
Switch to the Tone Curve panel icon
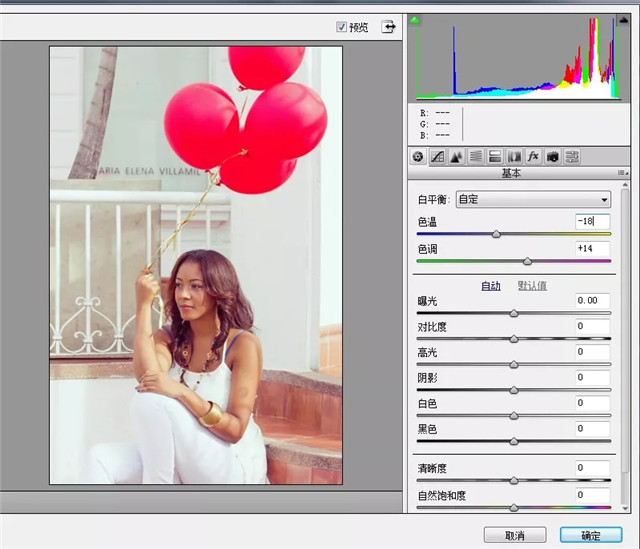click(x=437, y=156)
